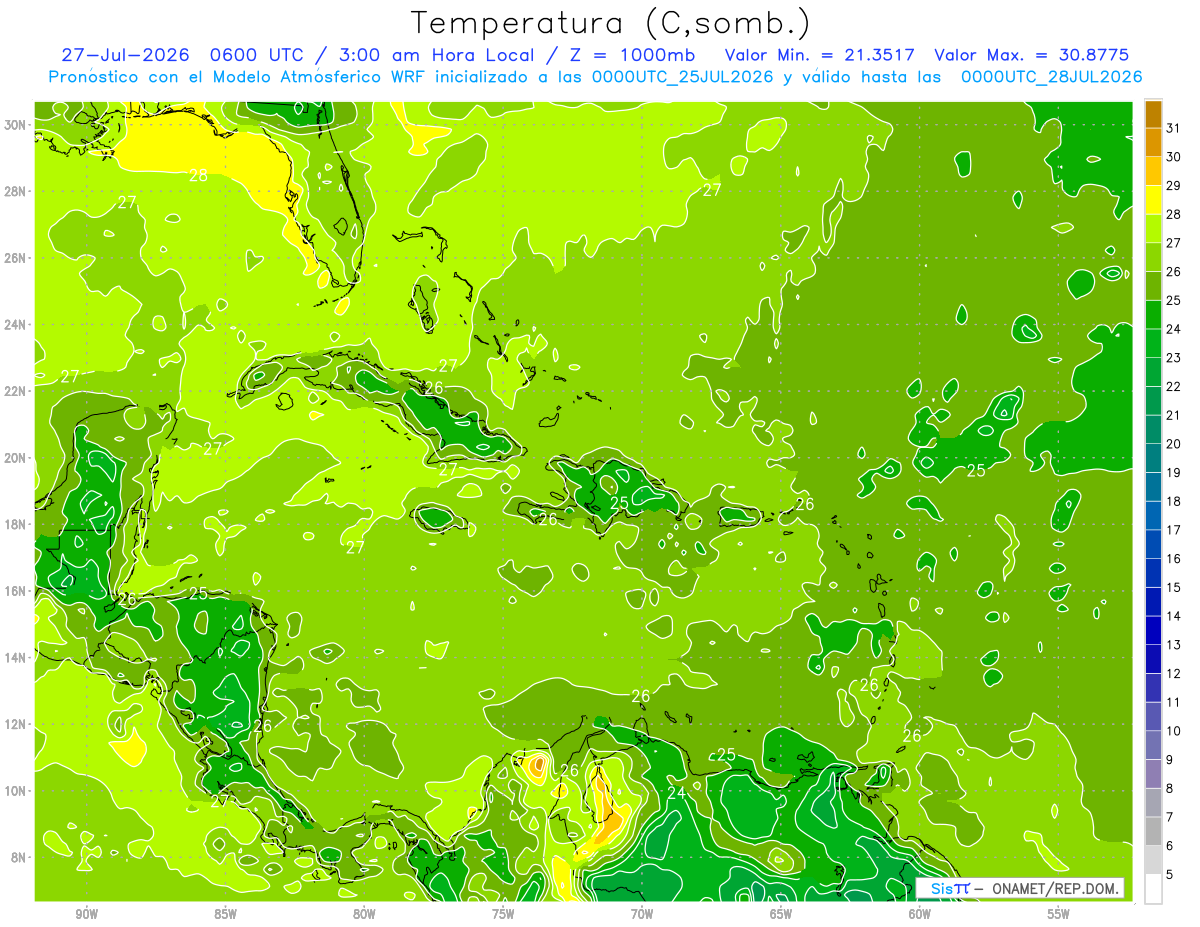Click the 75W longitude axis label
Viewport: 1200px width, 927px height.
[503, 914]
